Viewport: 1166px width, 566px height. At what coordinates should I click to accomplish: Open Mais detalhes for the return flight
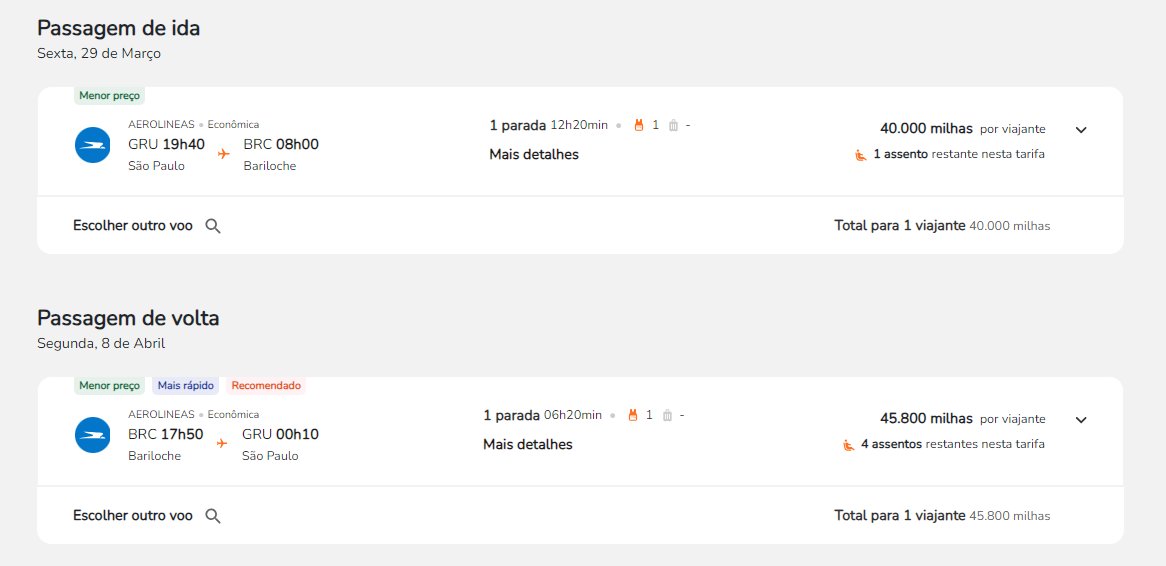click(528, 445)
